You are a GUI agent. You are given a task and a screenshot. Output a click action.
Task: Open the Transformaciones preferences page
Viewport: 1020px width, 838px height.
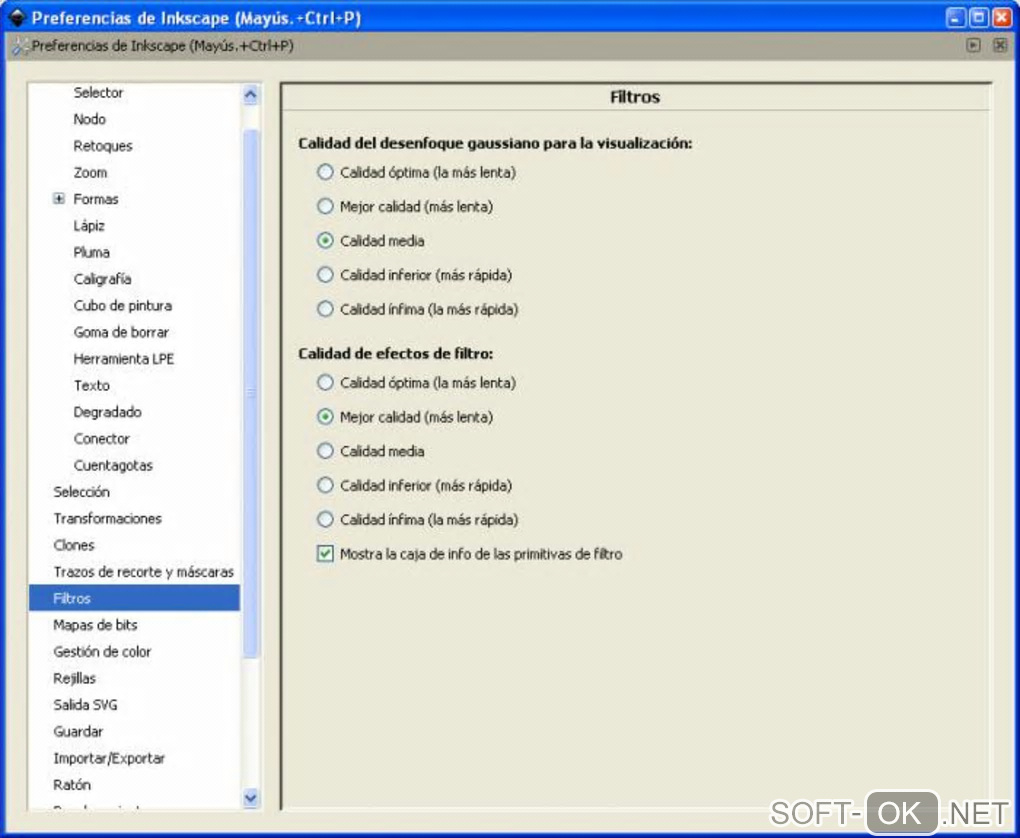click(x=107, y=519)
